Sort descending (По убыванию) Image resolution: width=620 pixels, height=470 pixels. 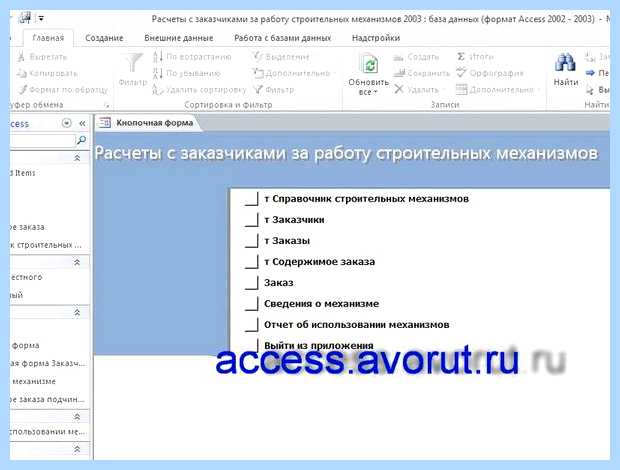click(187, 74)
